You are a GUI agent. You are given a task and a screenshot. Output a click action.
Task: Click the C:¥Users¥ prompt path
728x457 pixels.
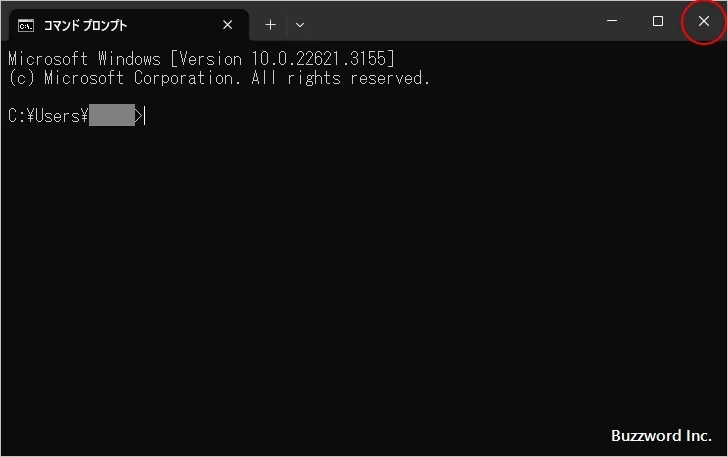(x=48, y=116)
